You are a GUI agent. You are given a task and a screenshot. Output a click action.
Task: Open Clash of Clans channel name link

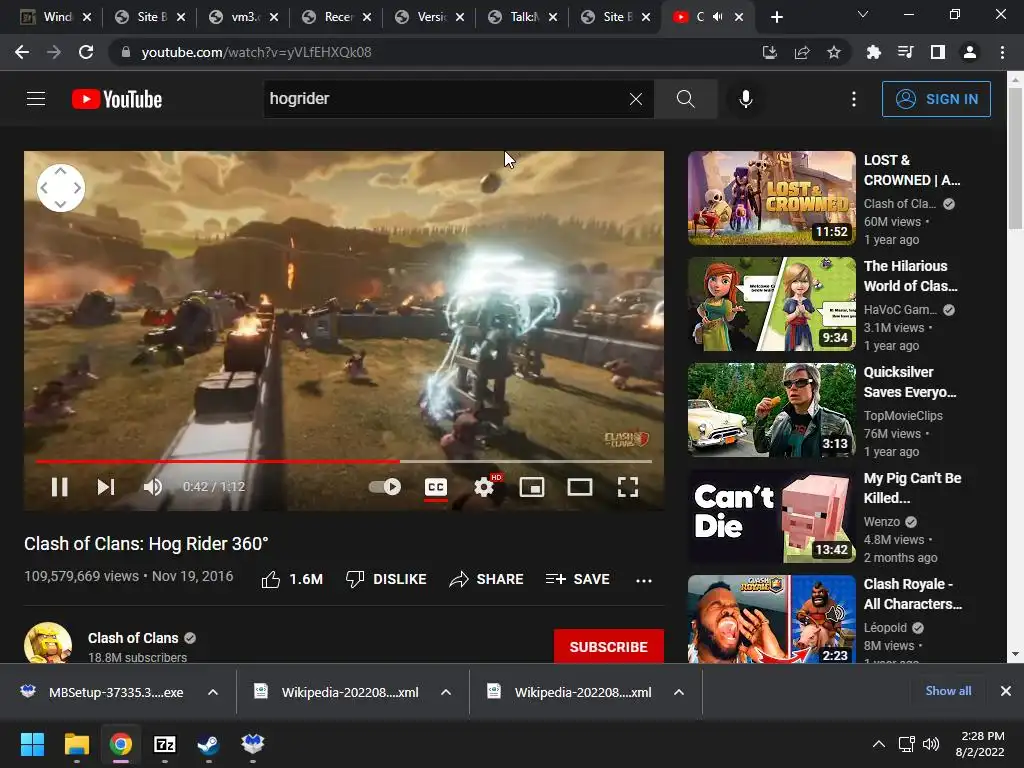tap(133, 638)
